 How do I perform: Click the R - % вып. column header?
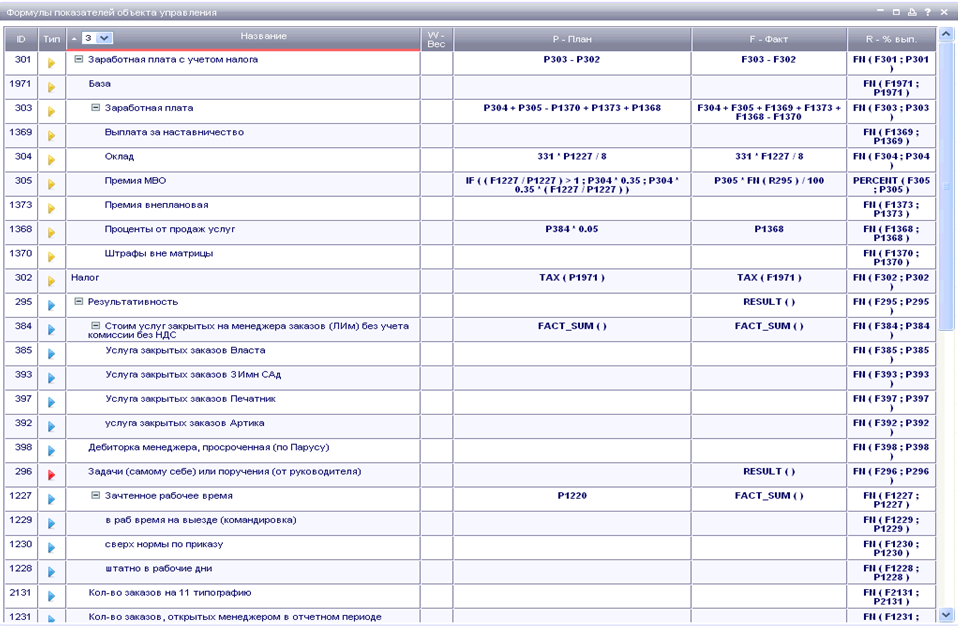891,39
